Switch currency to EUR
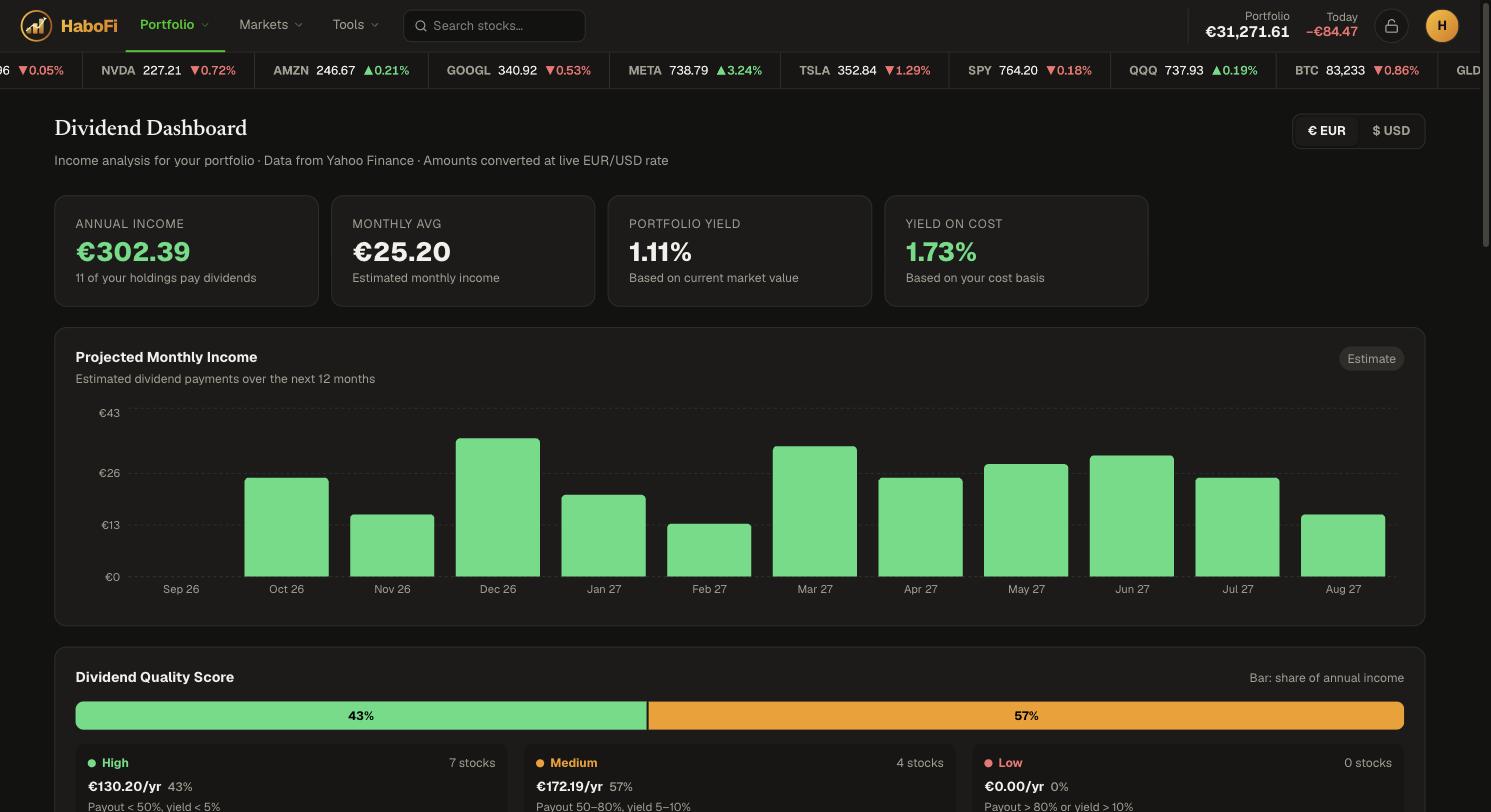Viewport: 1491px width, 812px height. 1326,131
